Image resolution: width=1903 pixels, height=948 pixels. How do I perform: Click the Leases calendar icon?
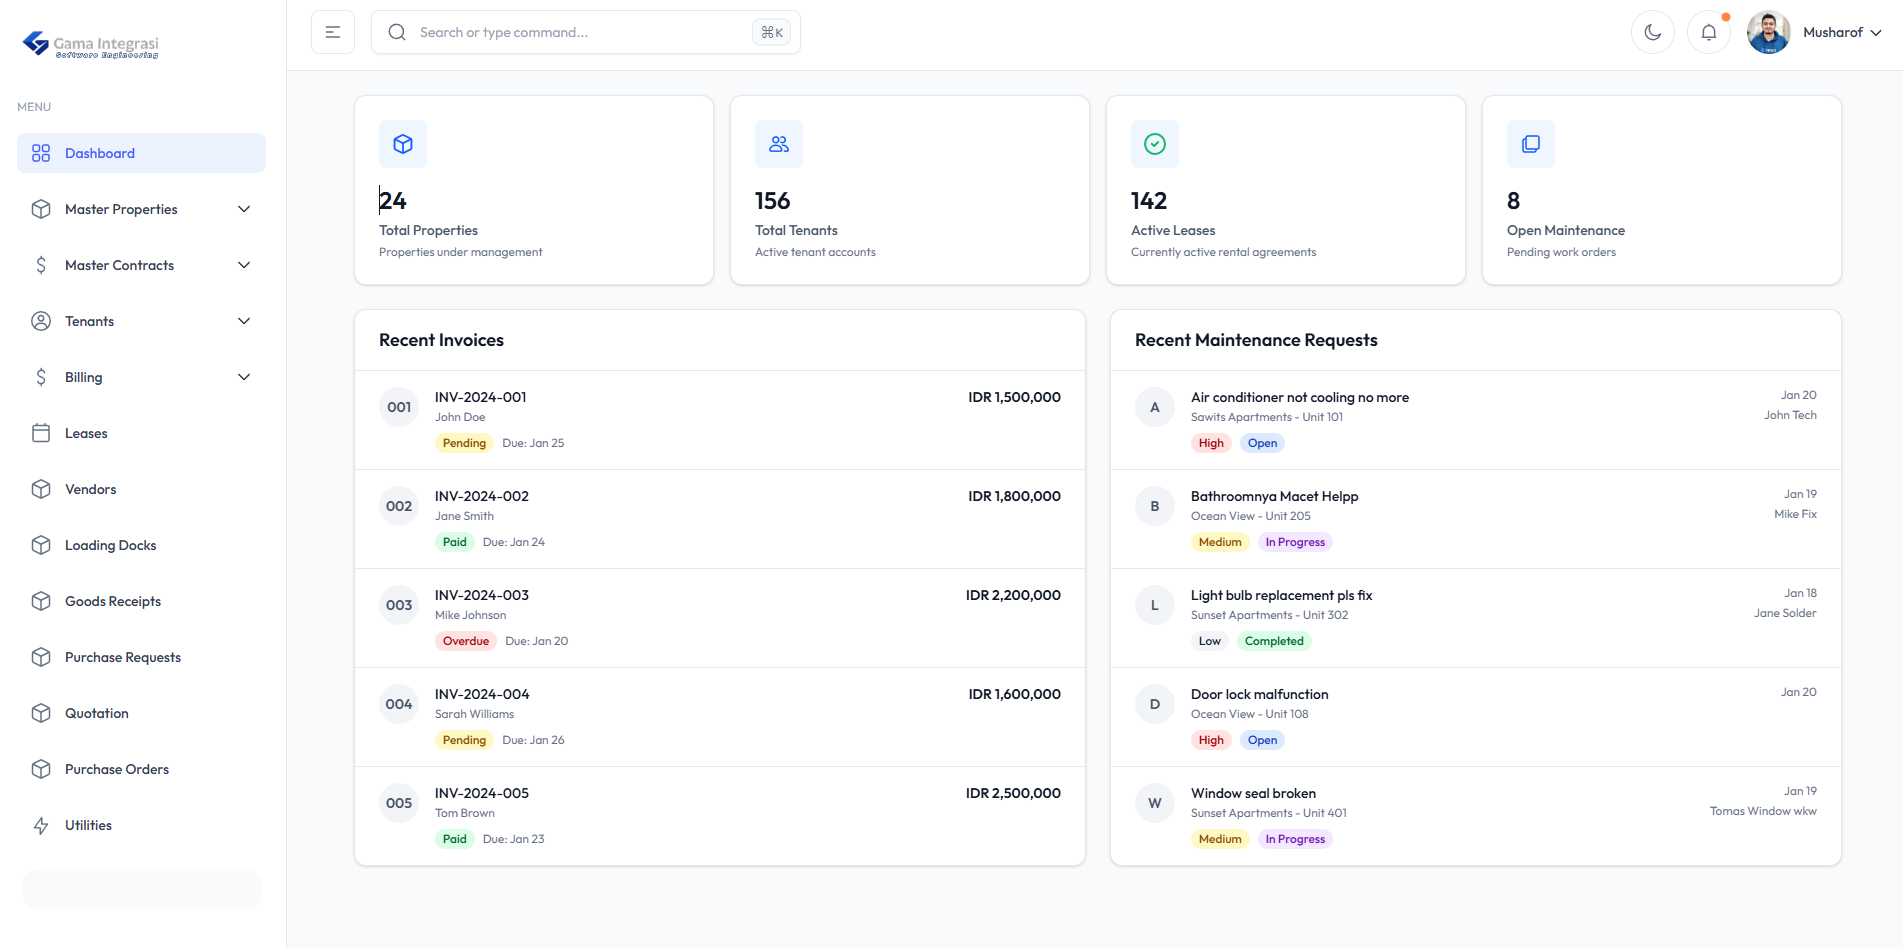click(41, 433)
